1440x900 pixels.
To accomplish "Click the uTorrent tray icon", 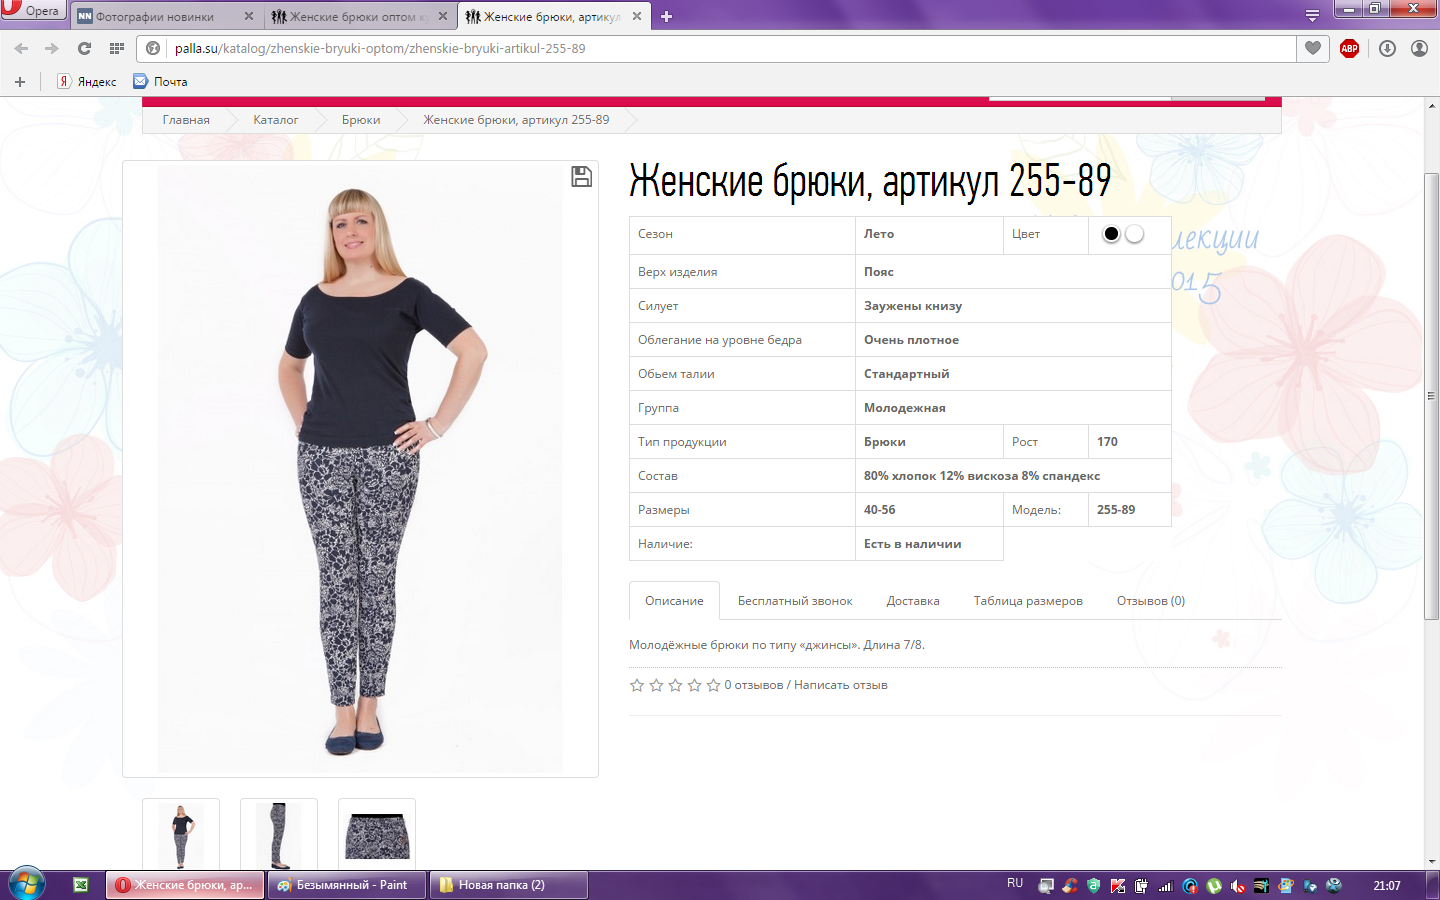I will point(1214,886).
